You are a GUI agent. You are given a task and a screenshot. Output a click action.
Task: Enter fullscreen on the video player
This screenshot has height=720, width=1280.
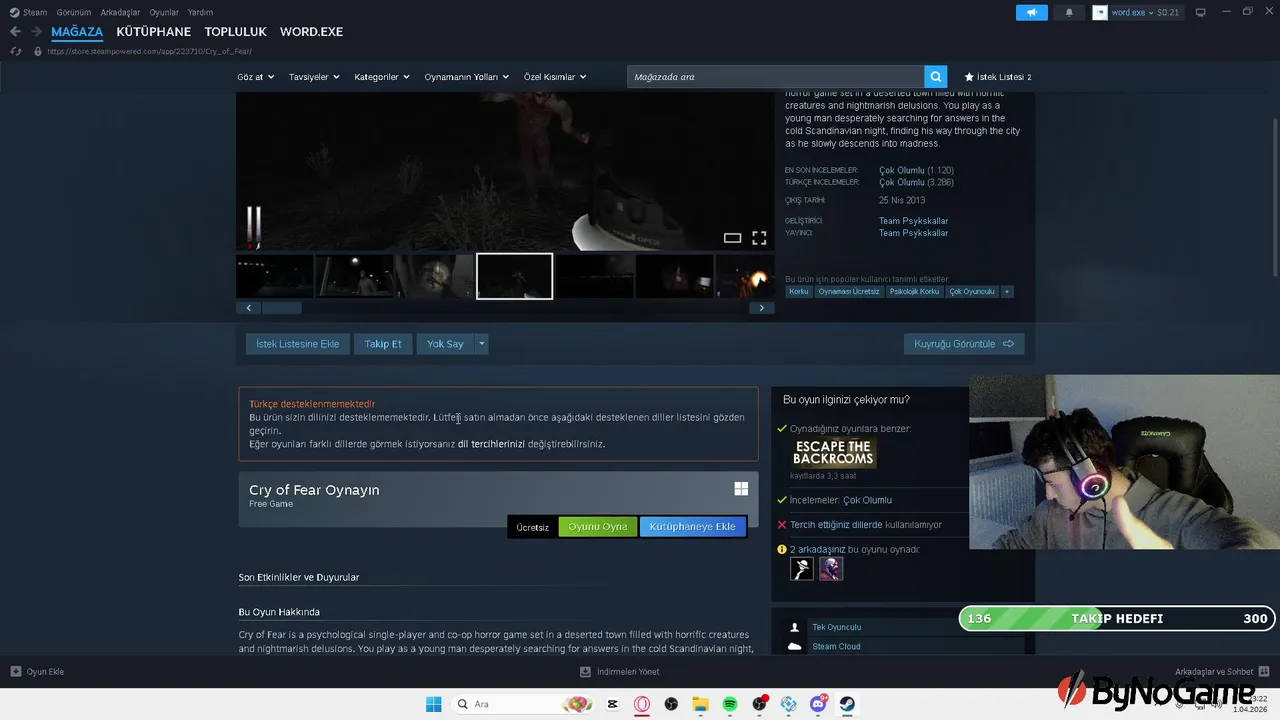(759, 238)
